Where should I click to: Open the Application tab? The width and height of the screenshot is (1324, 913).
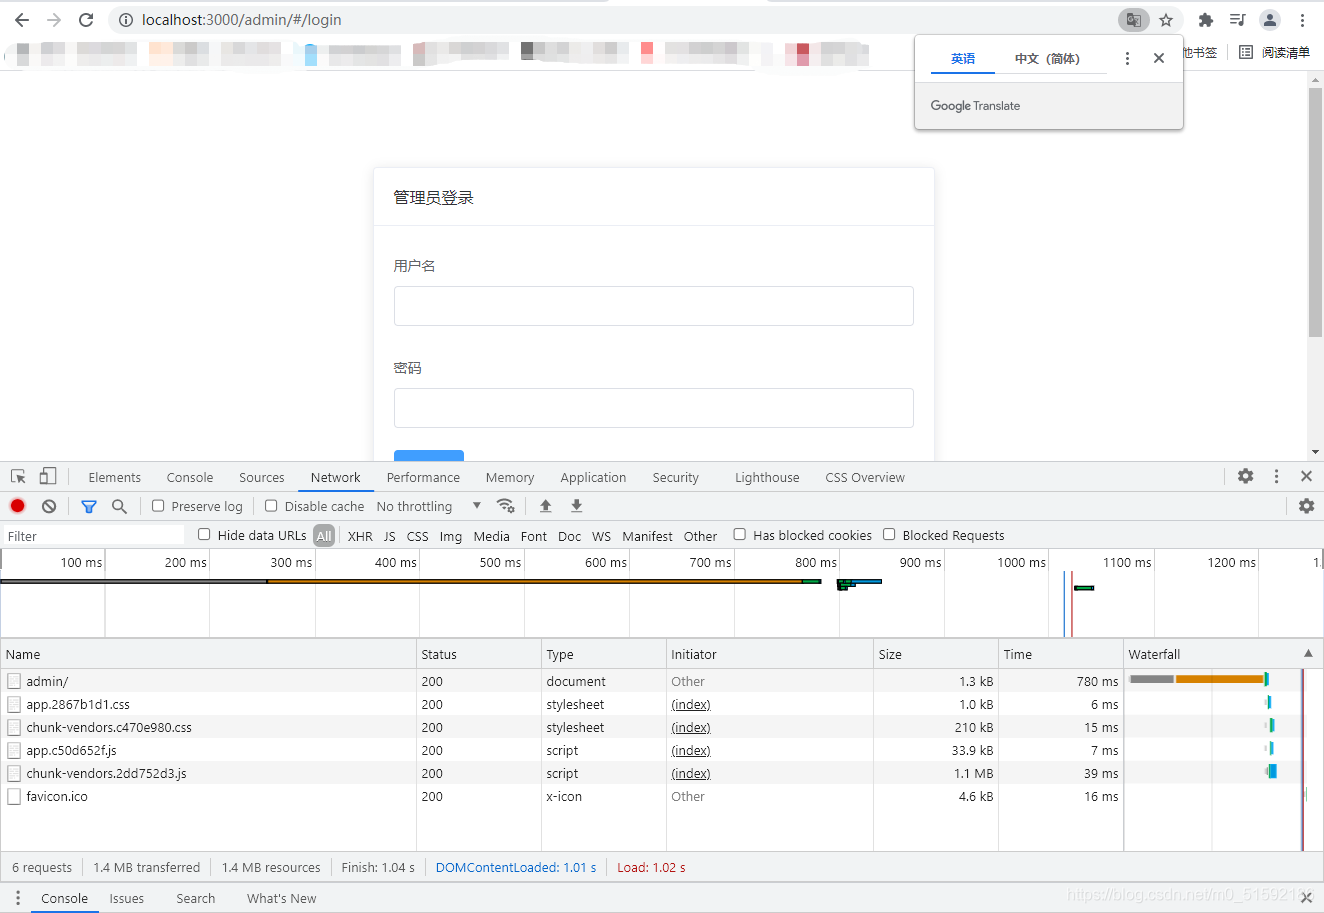[593, 478]
